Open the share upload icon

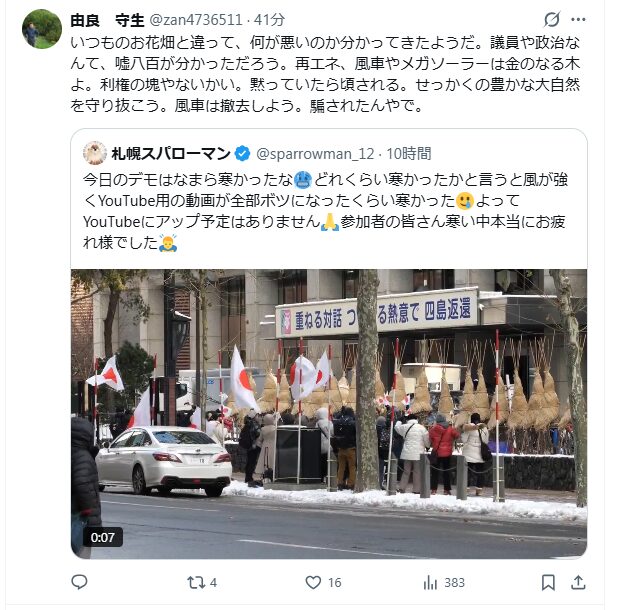(x=578, y=583)
